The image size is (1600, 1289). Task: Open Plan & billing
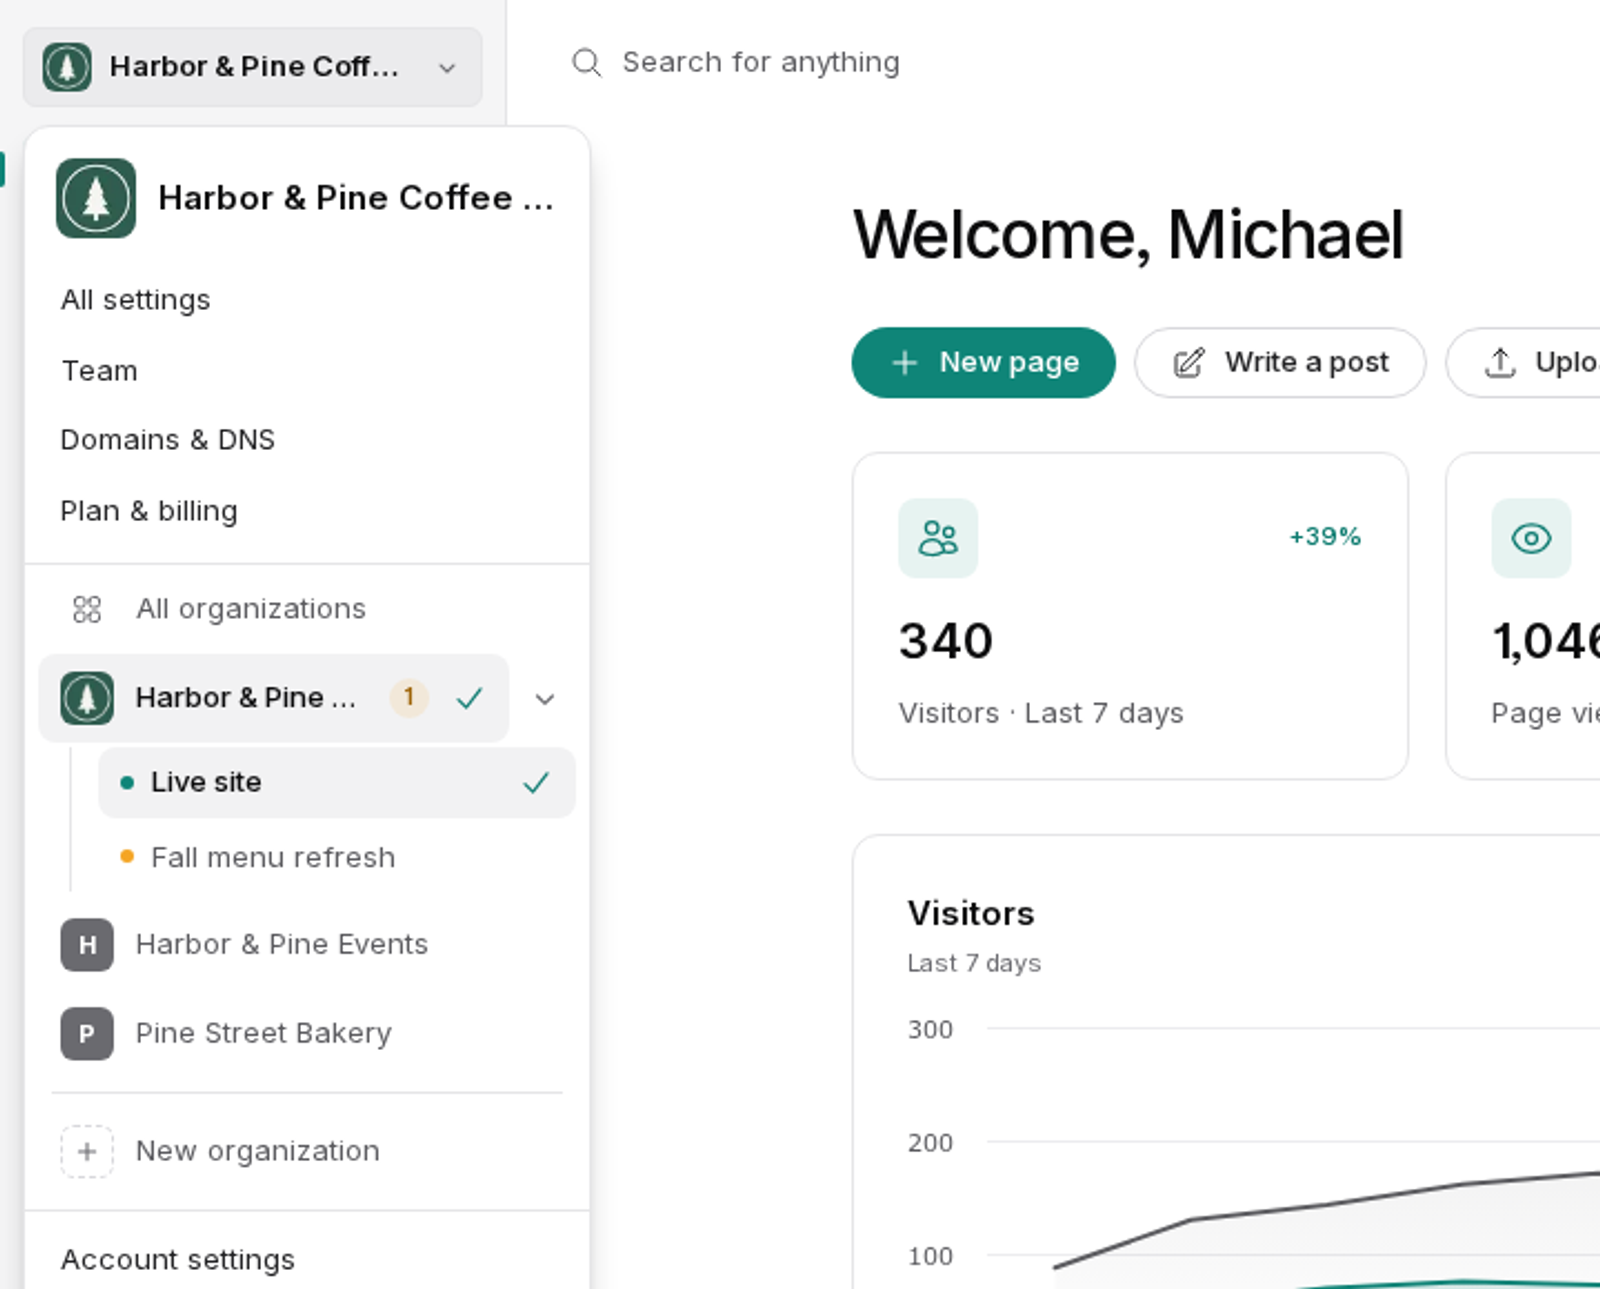tap(149, 511)
